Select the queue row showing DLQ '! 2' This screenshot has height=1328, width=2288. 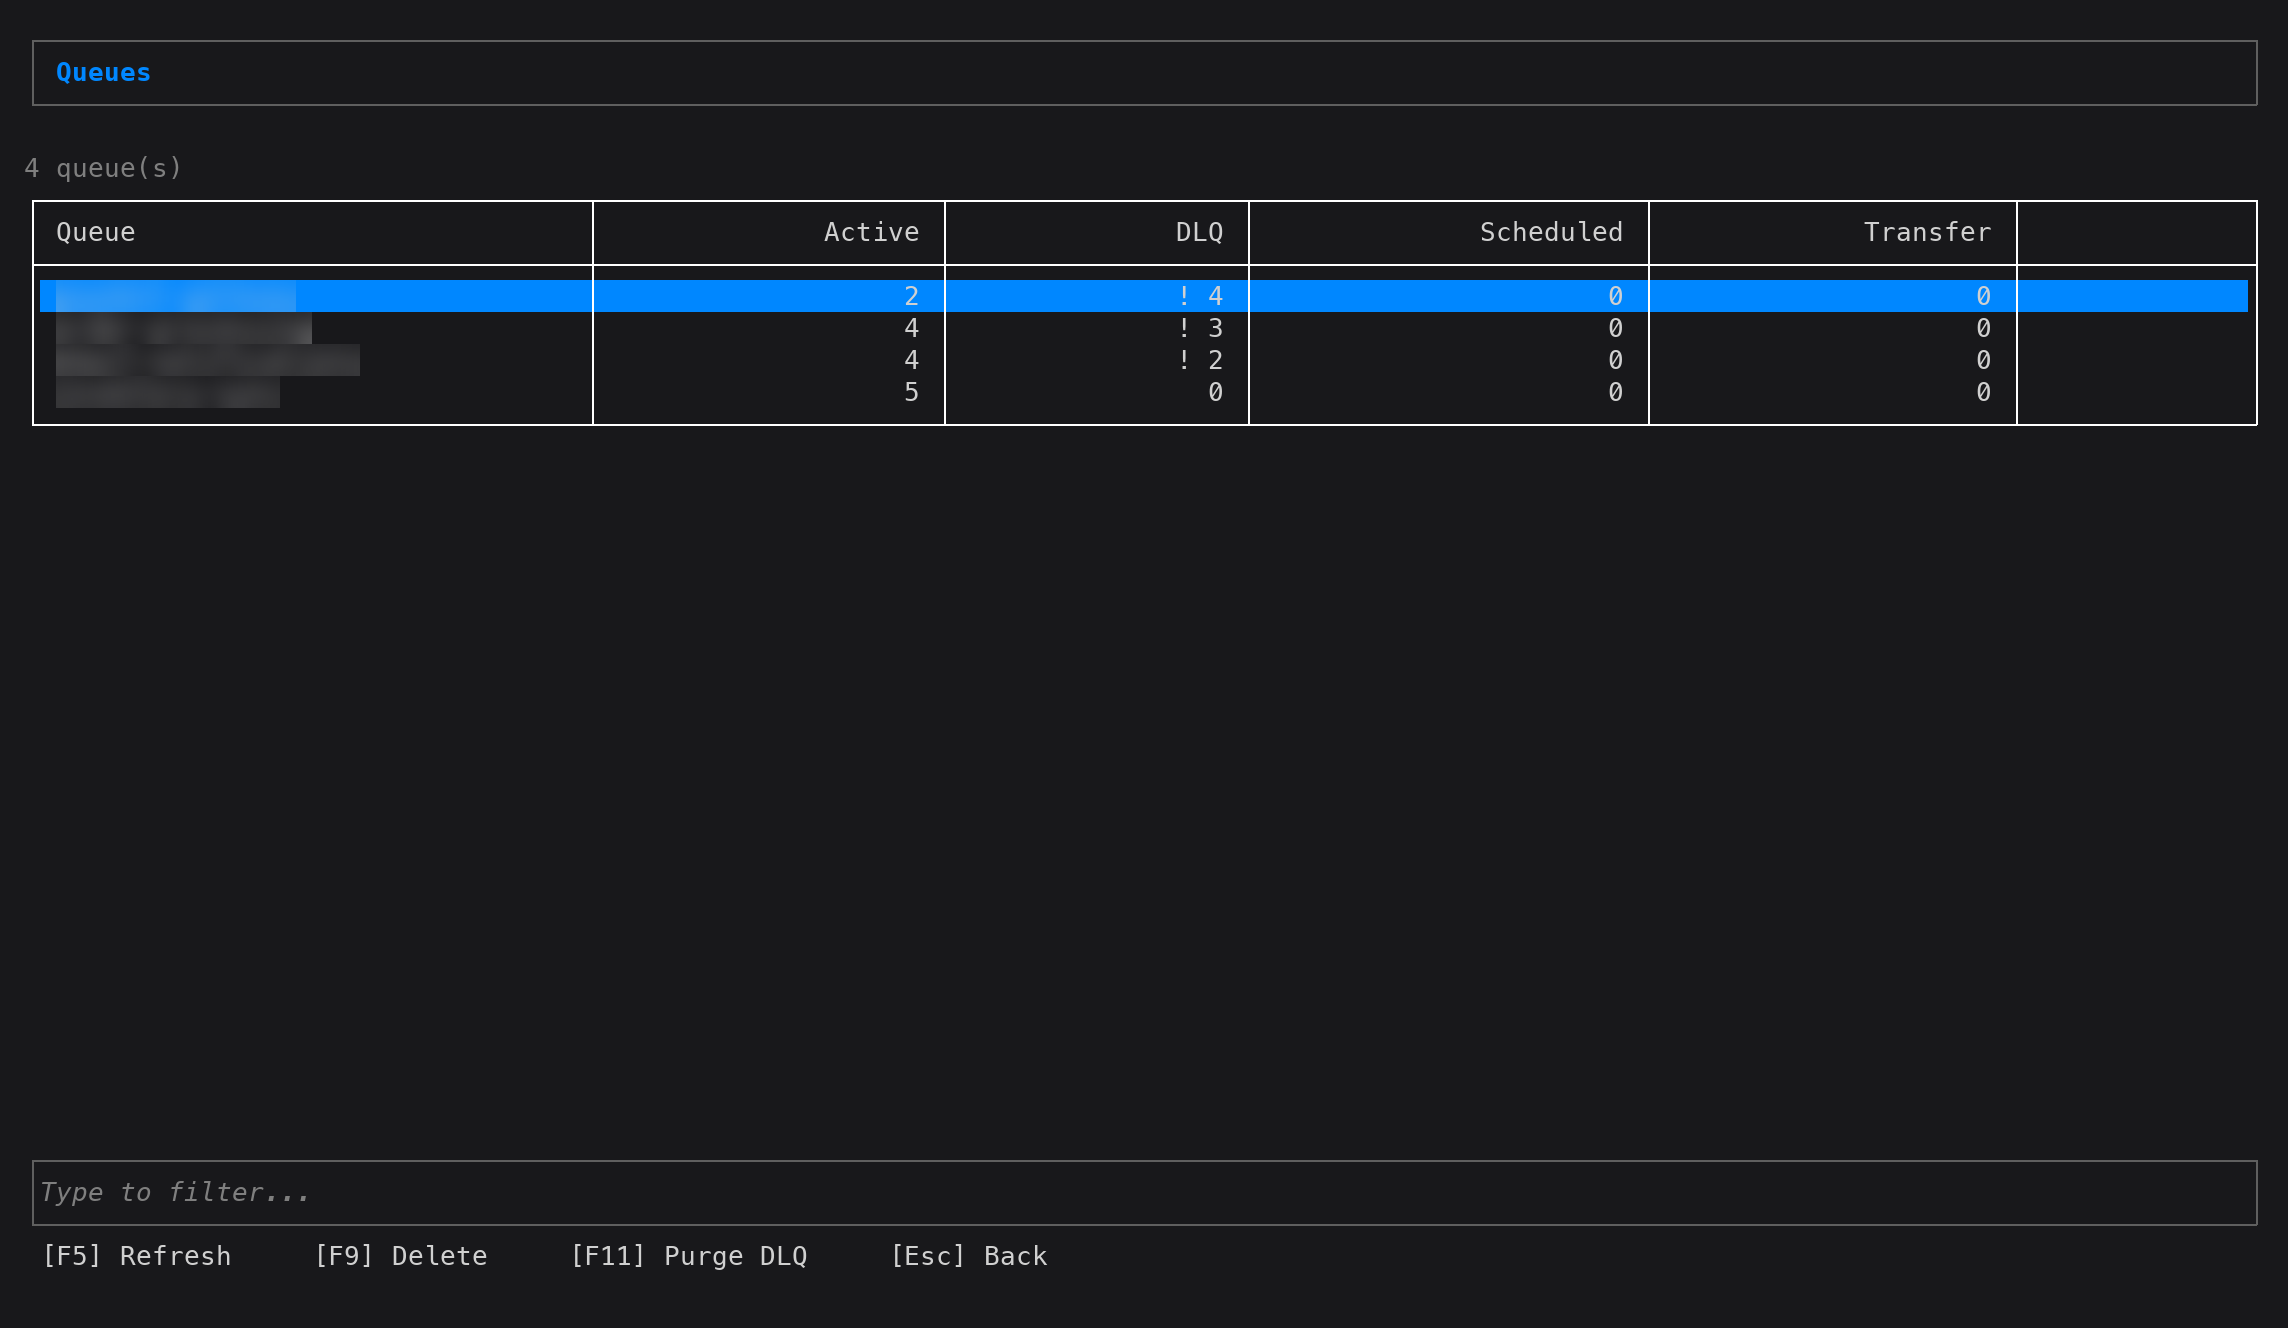[1144, 360]
